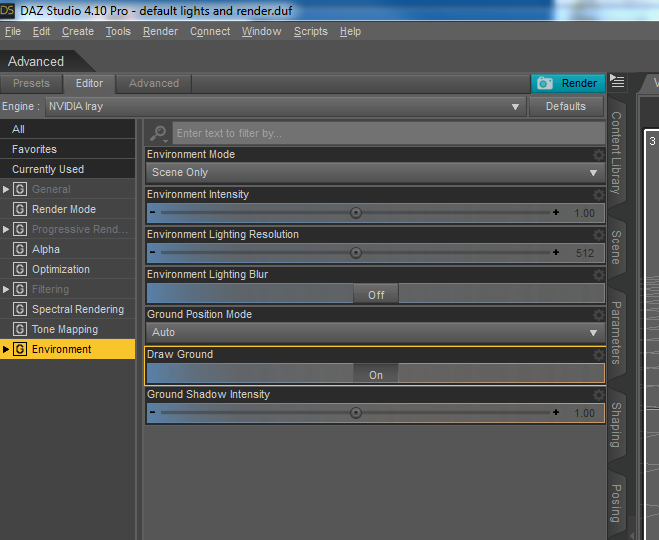Open the Posing side tab

(x=616, y=503)
